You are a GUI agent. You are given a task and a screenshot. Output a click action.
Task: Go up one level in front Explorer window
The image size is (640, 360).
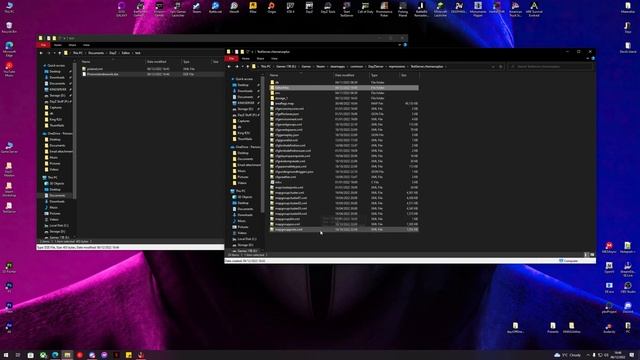(x=248, y=67)
